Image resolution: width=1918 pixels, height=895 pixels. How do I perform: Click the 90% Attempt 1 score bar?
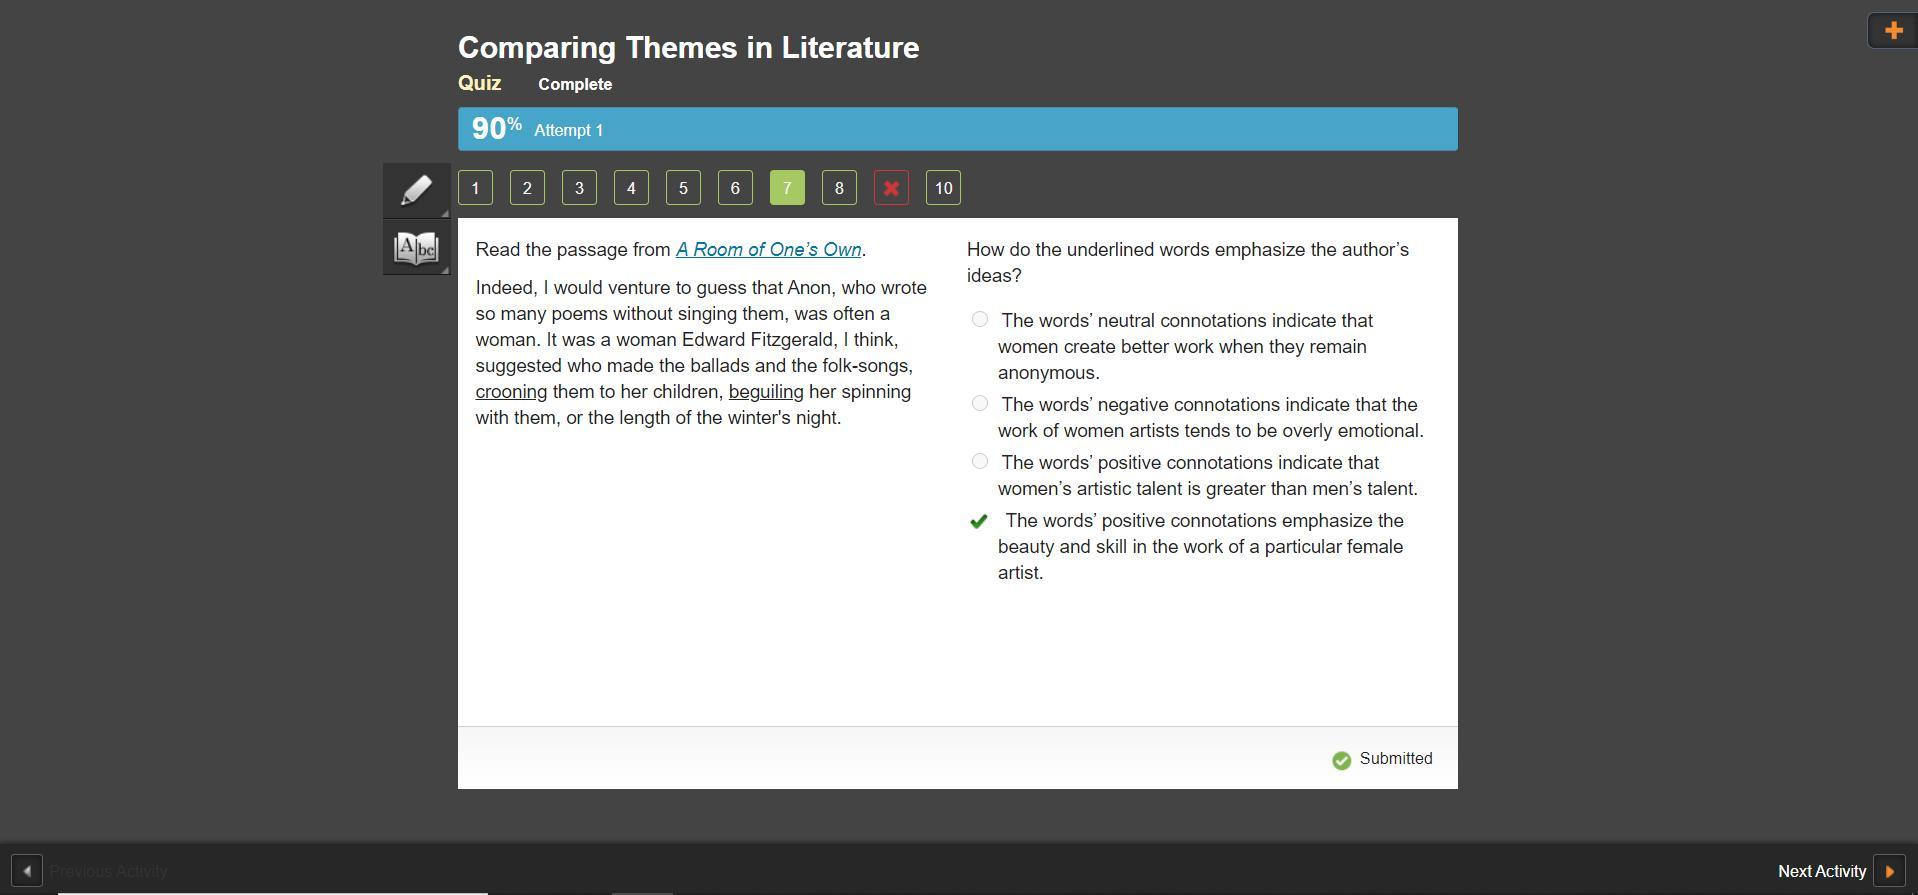tap(957, 129)
